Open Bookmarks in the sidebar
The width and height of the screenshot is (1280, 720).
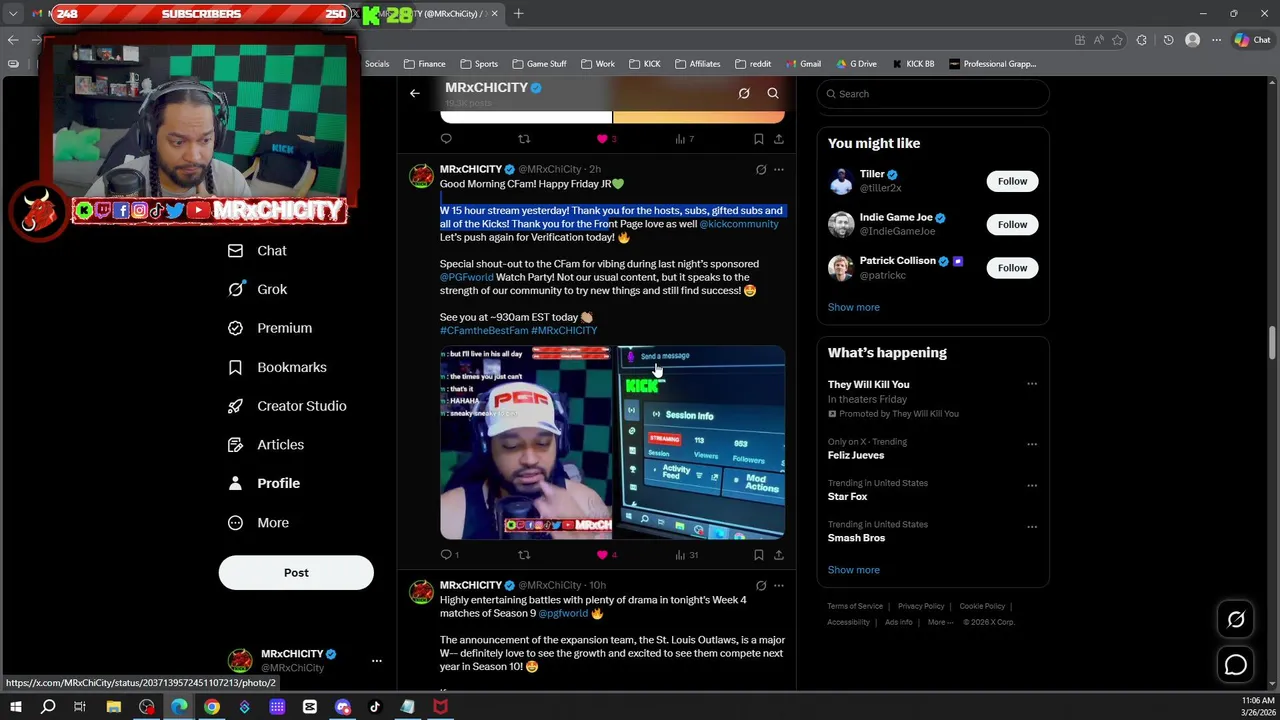point(277,367)
